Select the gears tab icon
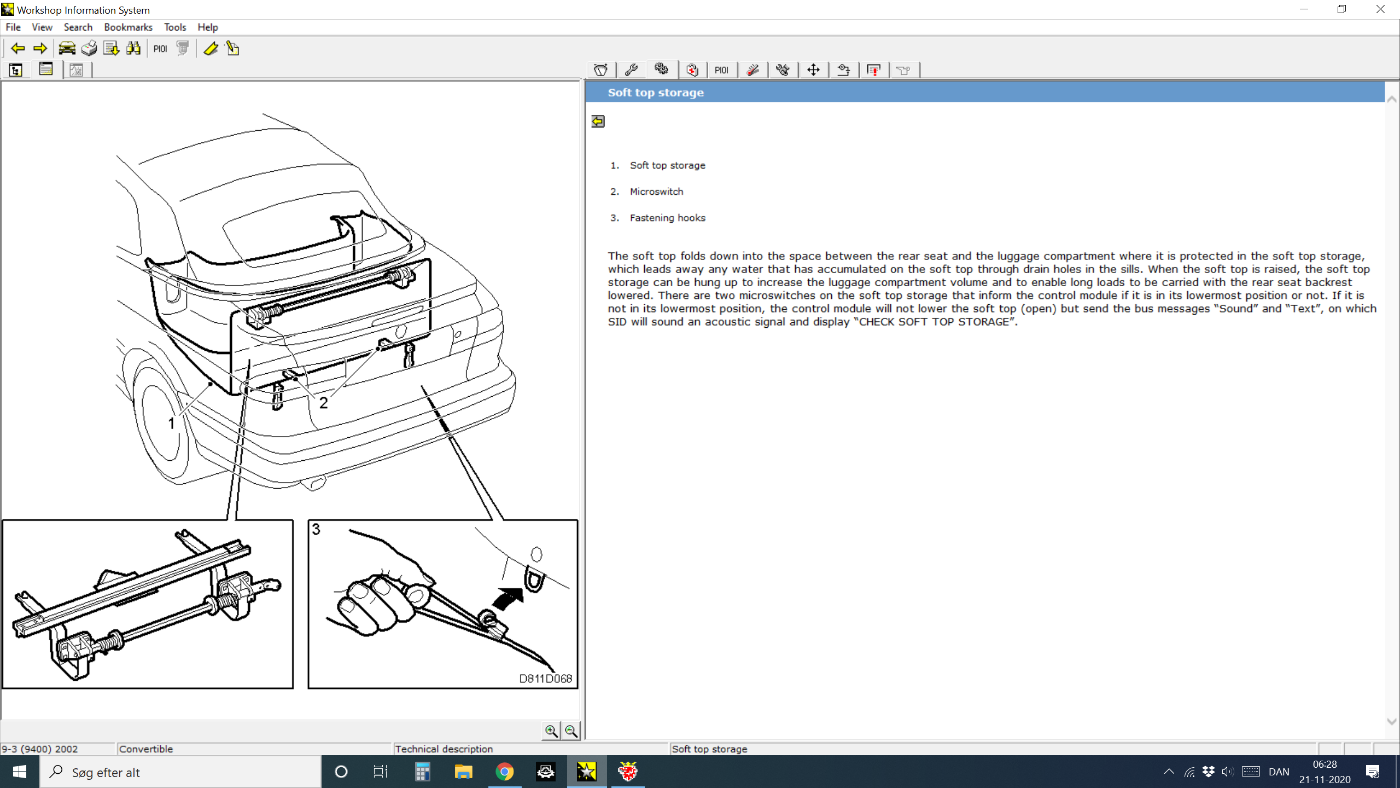 coord(661,70)
